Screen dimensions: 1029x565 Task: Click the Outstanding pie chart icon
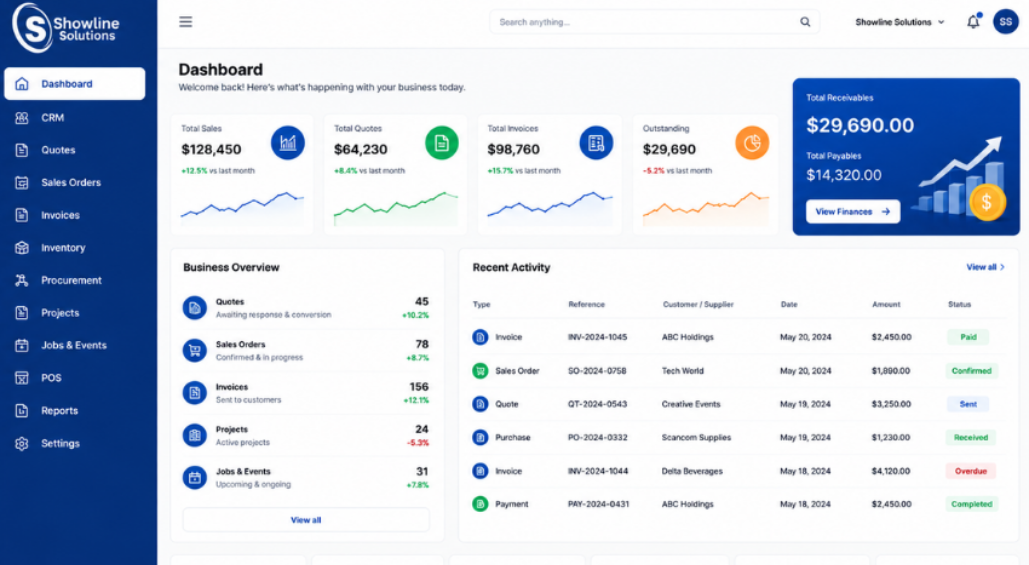752,142
